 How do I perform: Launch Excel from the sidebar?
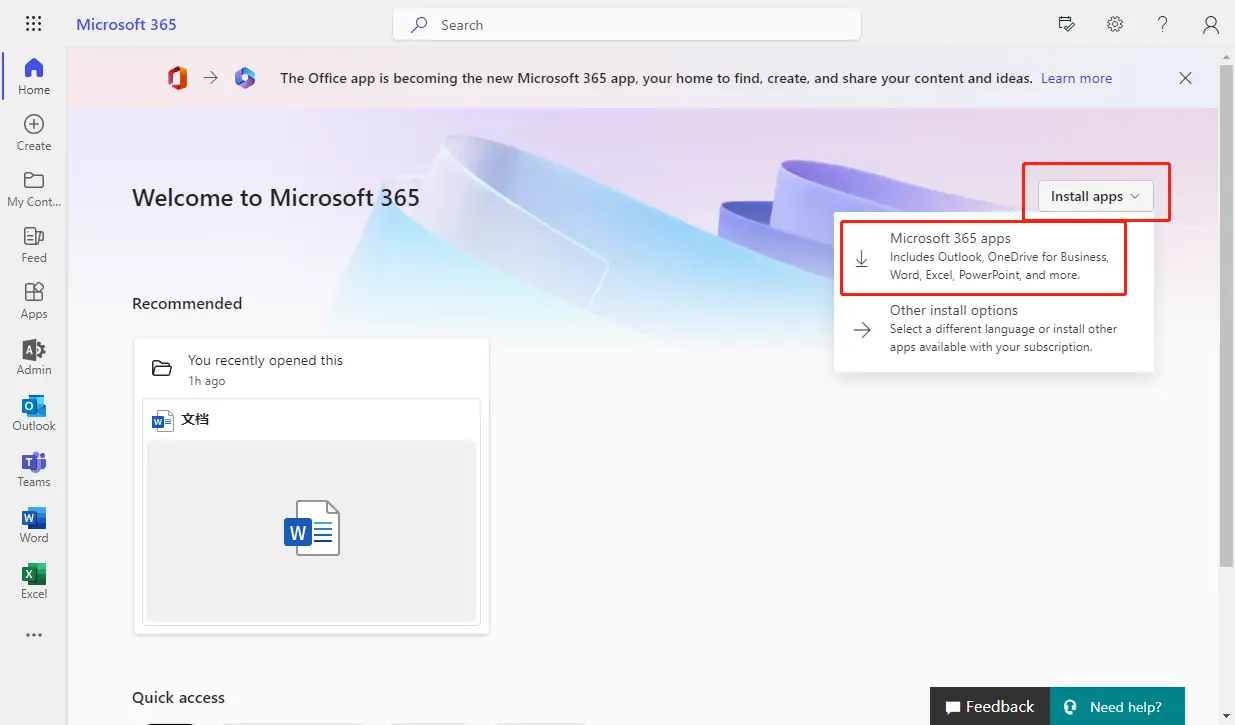(x=33, y=579)
